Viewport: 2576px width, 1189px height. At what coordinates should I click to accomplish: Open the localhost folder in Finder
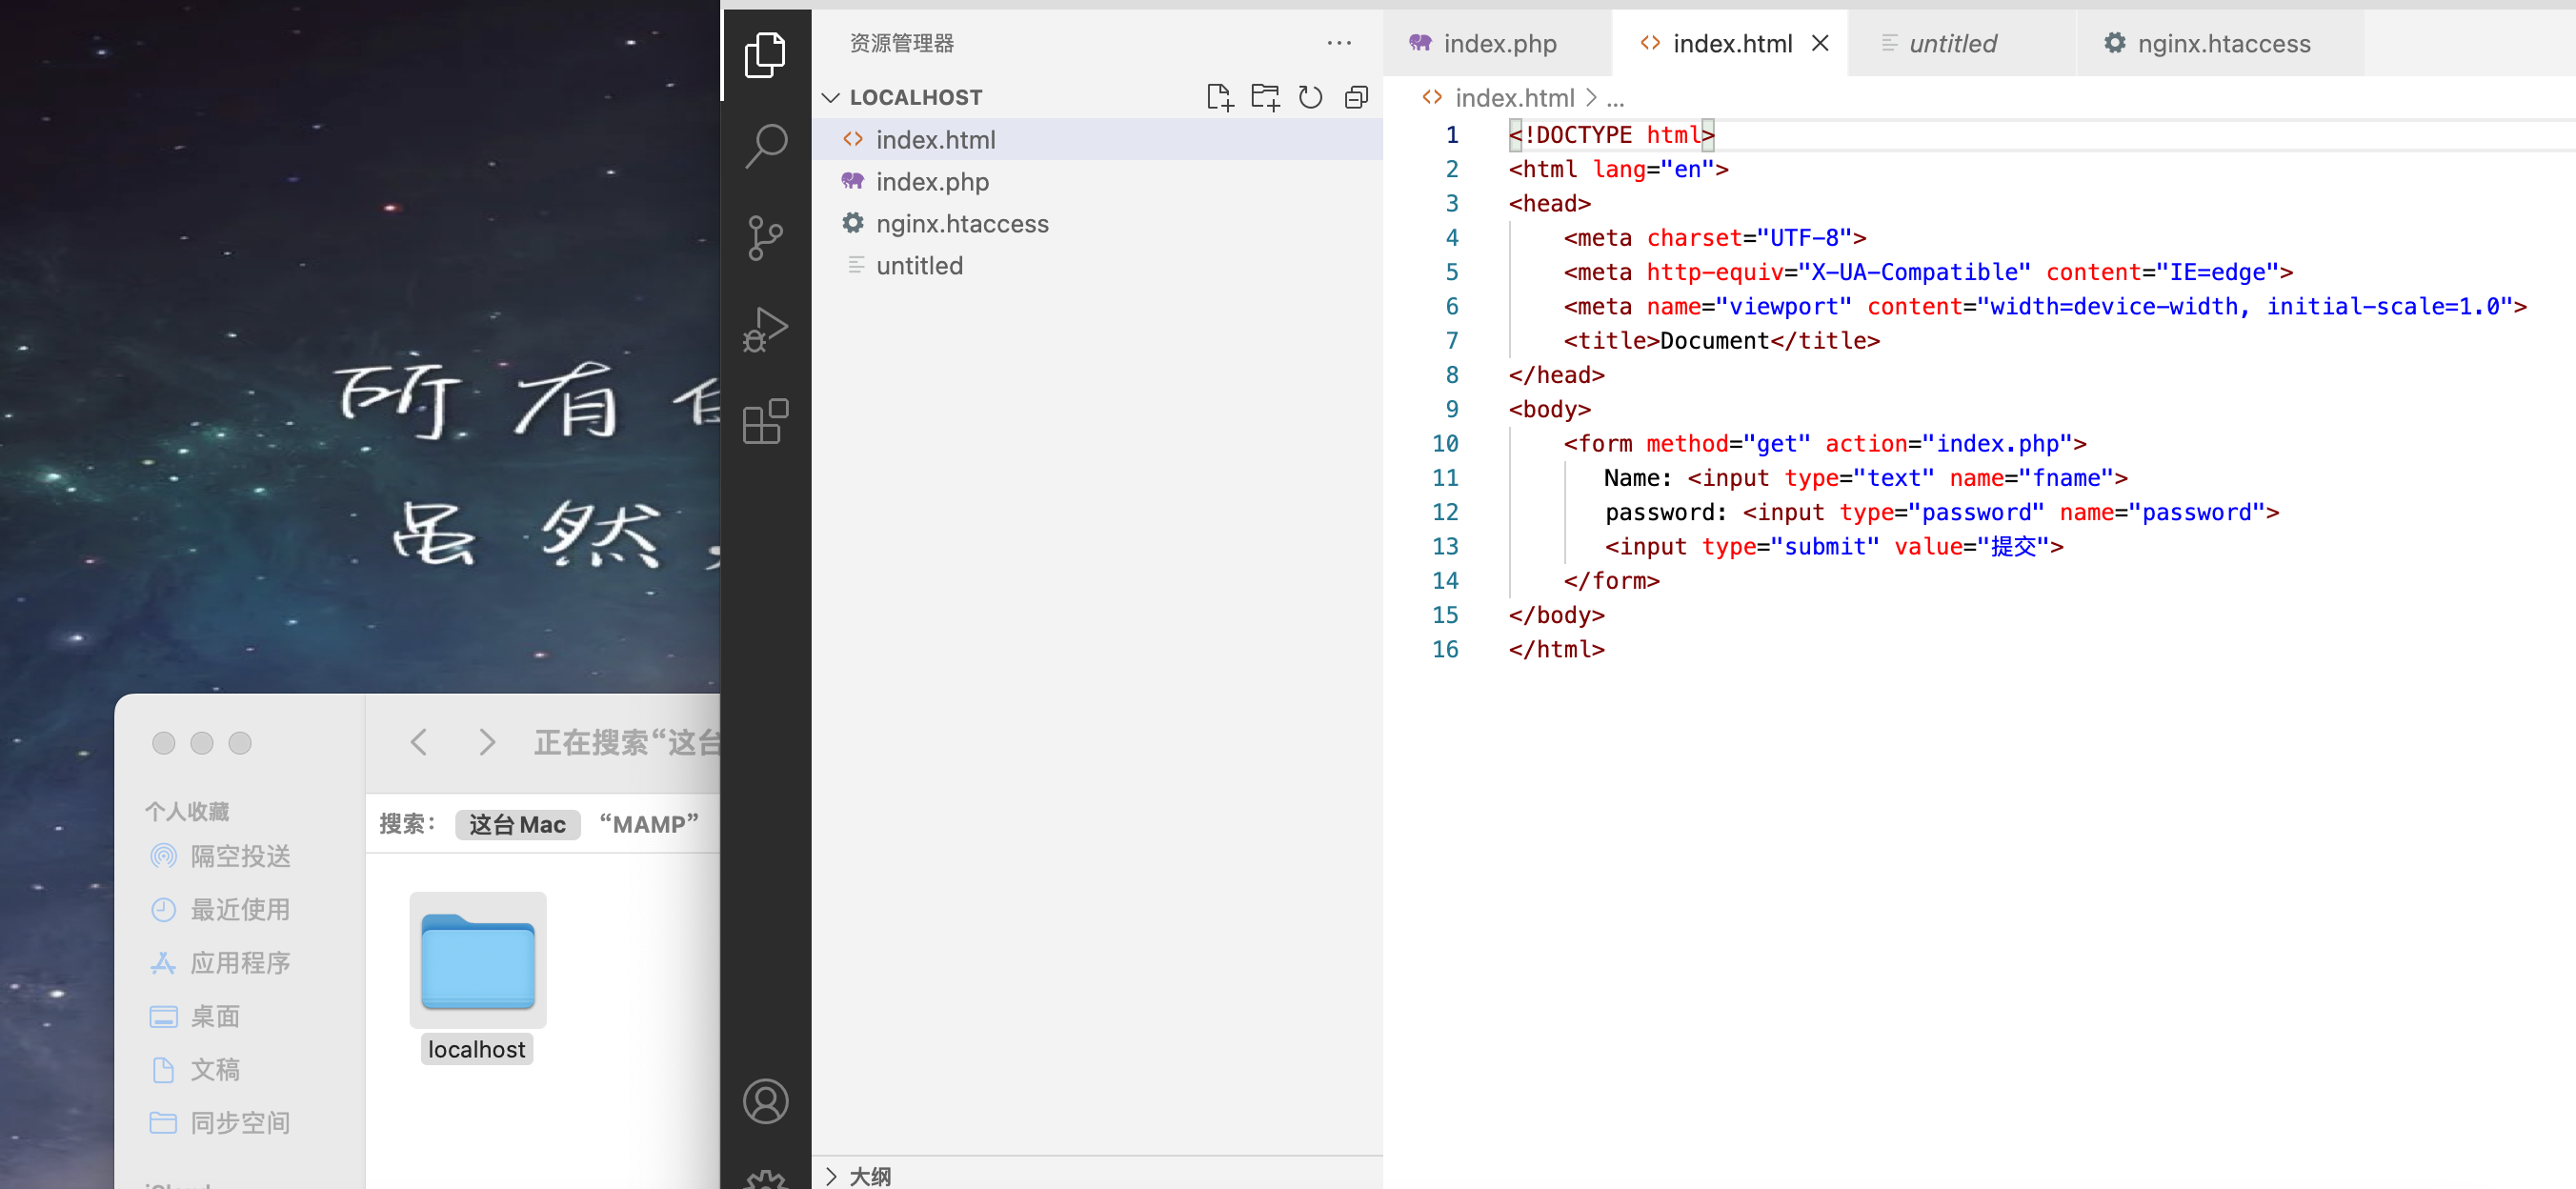(477, 960)
